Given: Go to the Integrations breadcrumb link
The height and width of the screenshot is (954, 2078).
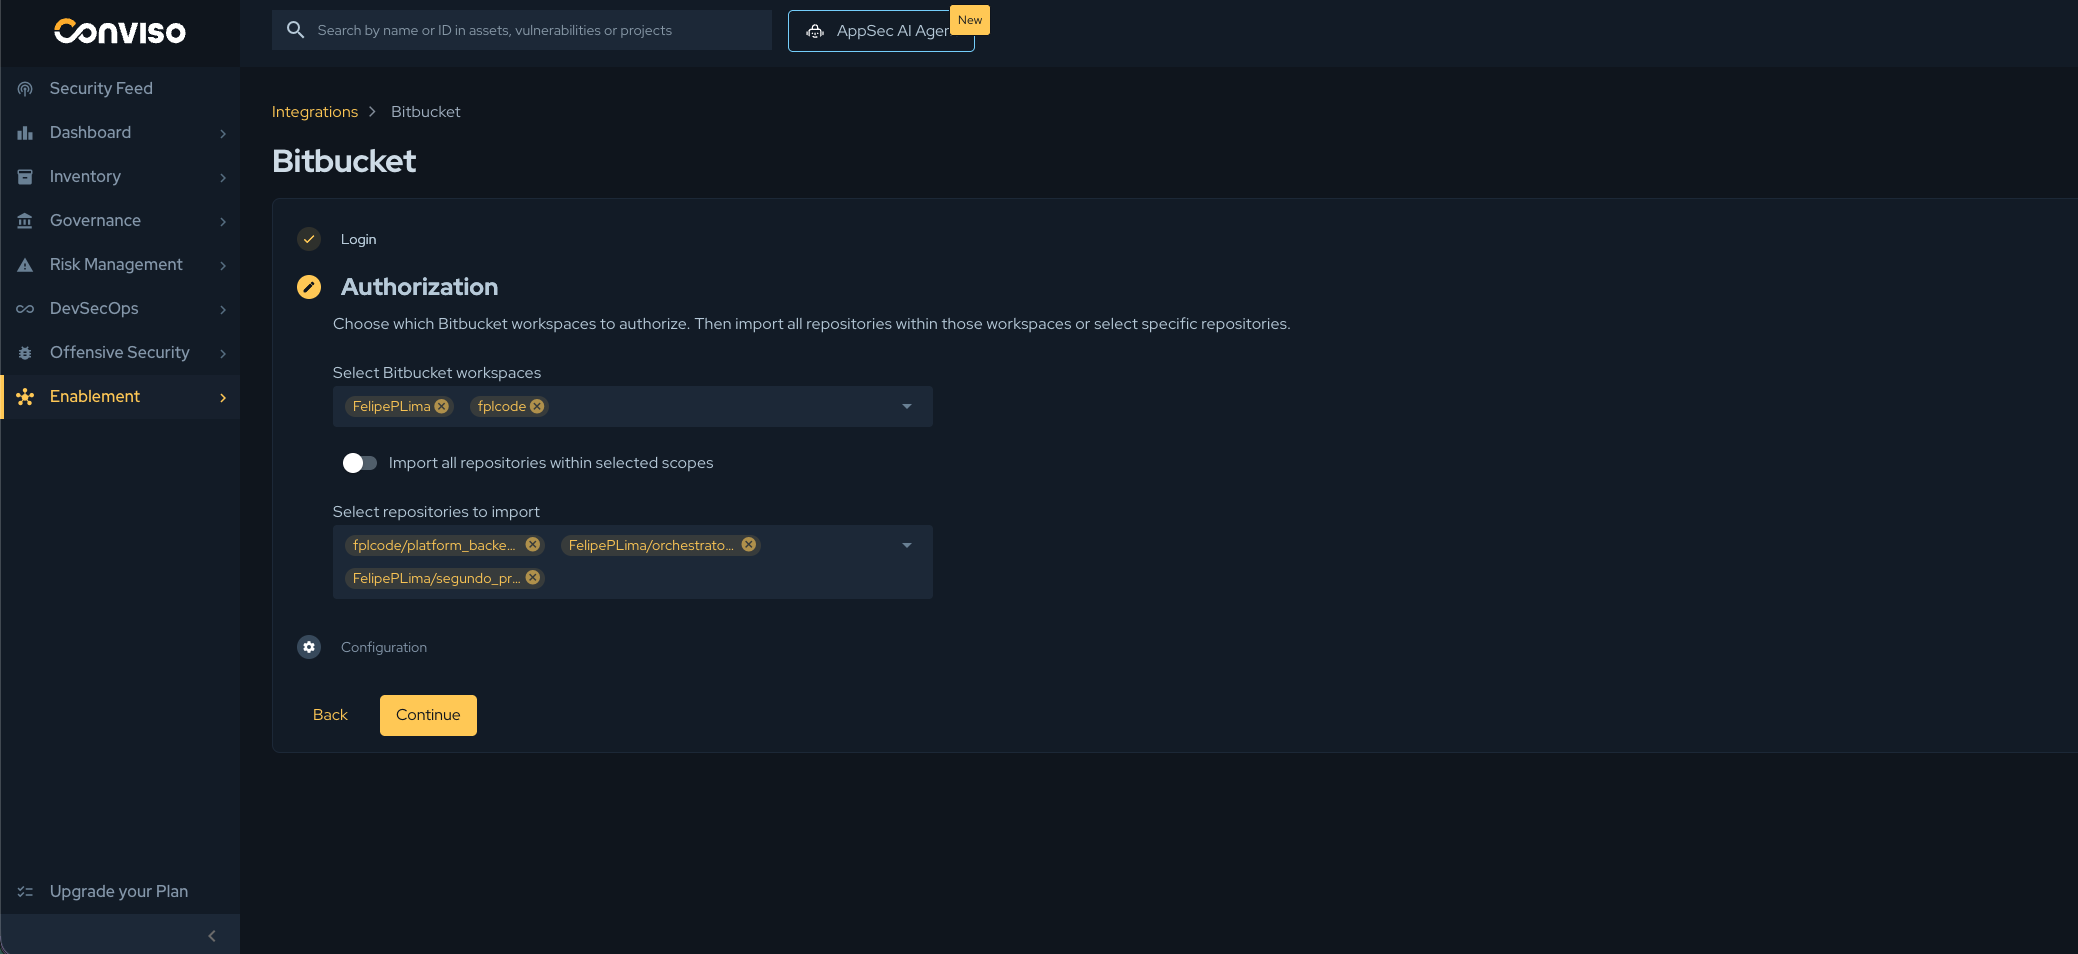Looking at the screenshot, I should coord(315,112).
